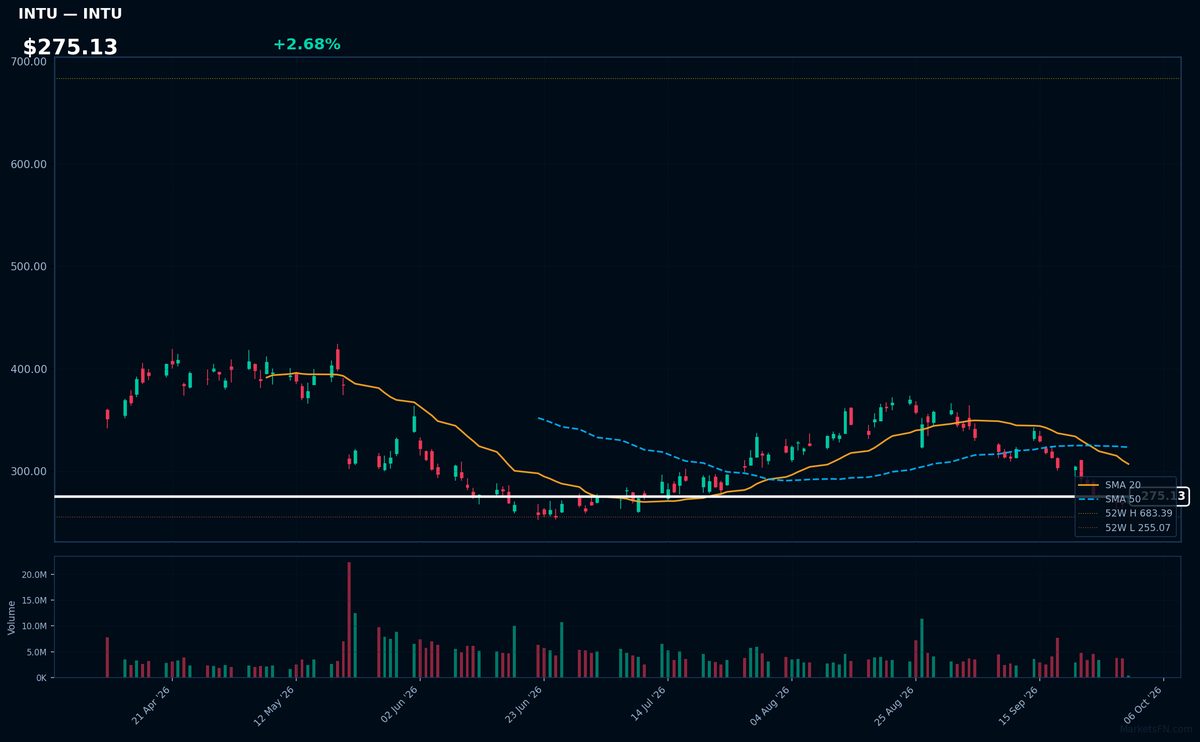Click the tallest red volume bar
Image resolution: width=1200 pixels, height=742 pixels.
tap(349, 620)
